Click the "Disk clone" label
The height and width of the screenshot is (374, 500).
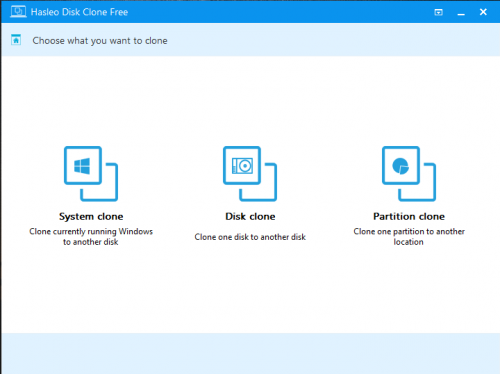coord(250,217)
